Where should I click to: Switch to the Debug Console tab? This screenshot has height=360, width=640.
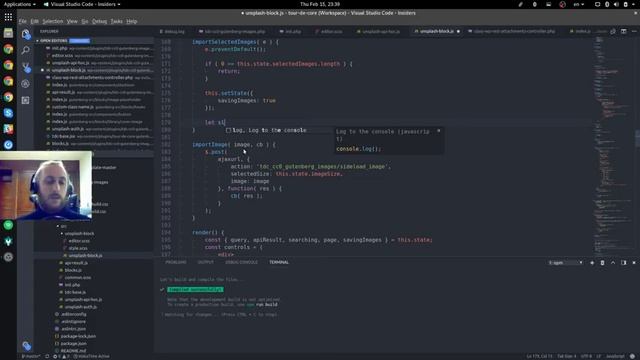click(241, 262)
